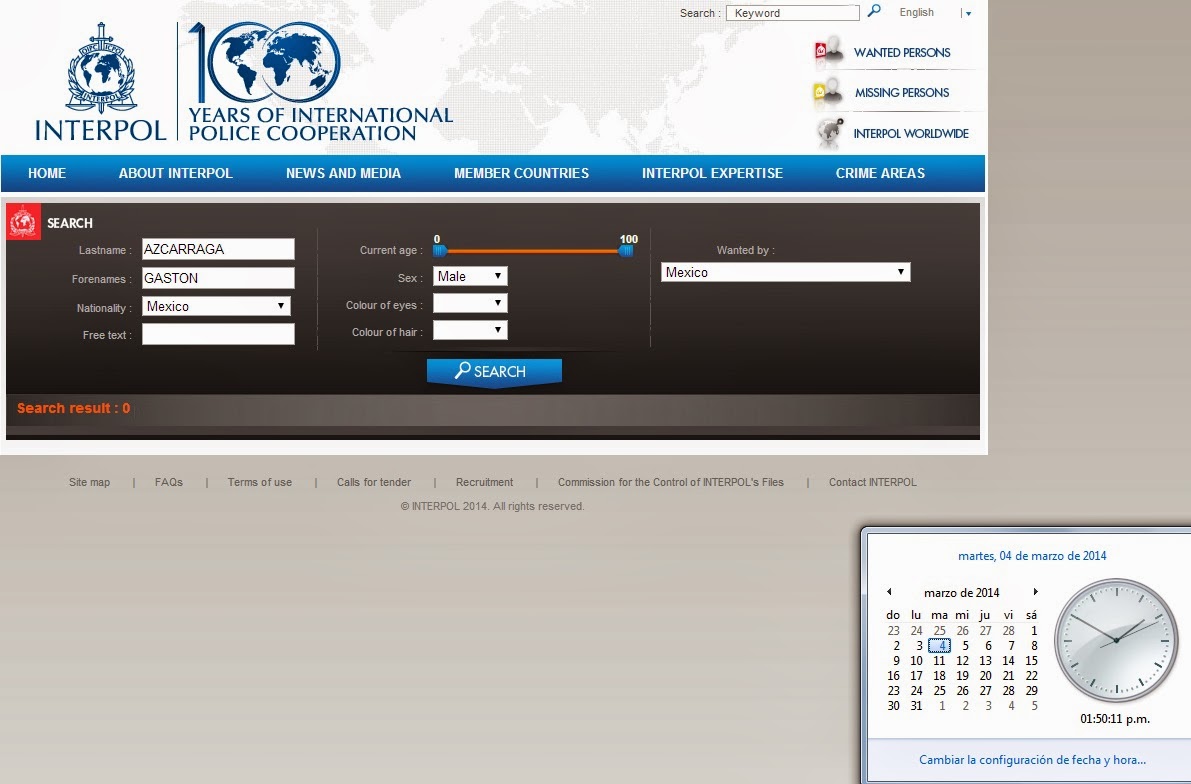This screenshot has height=784, width=1191.
Task: Open the ABOUT INTERPOL menu
Action: coord(175,173)
